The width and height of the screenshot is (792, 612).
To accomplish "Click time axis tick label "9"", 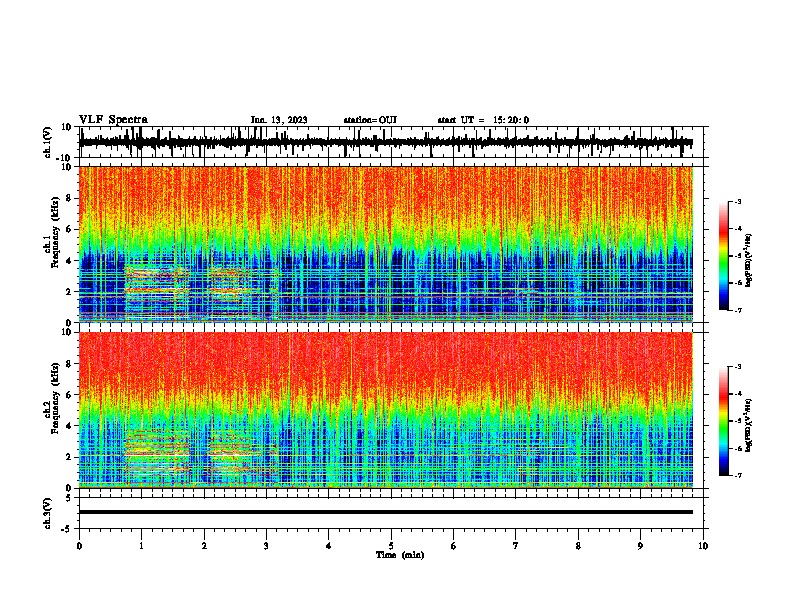I will point(640,546).
